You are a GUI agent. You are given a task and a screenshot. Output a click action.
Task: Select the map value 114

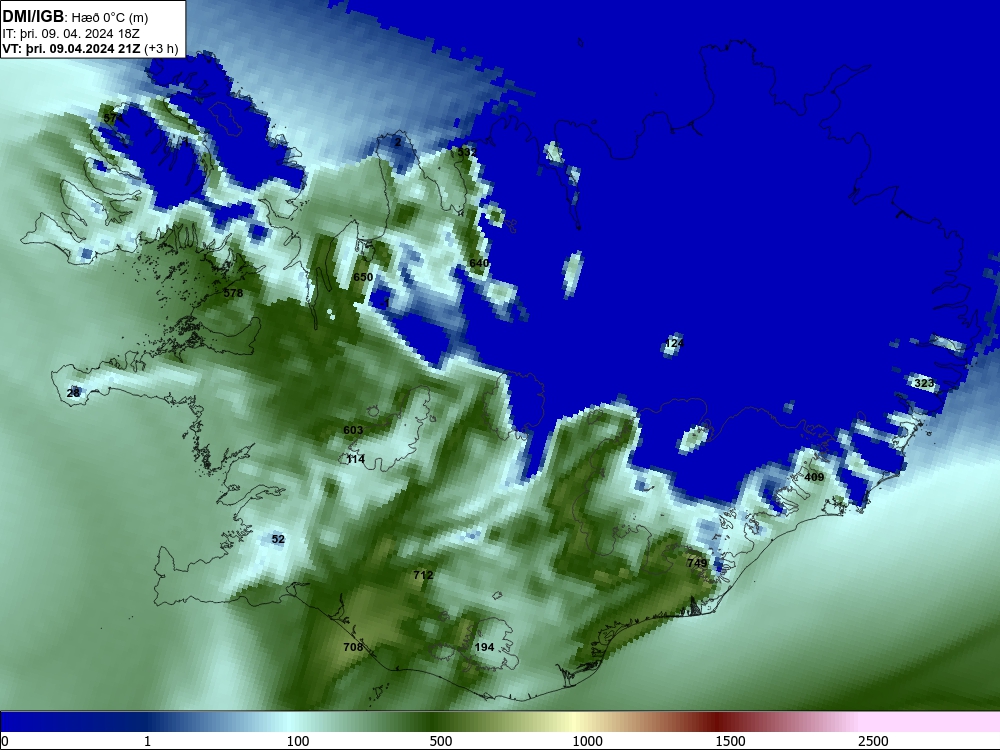coord(355,459)
